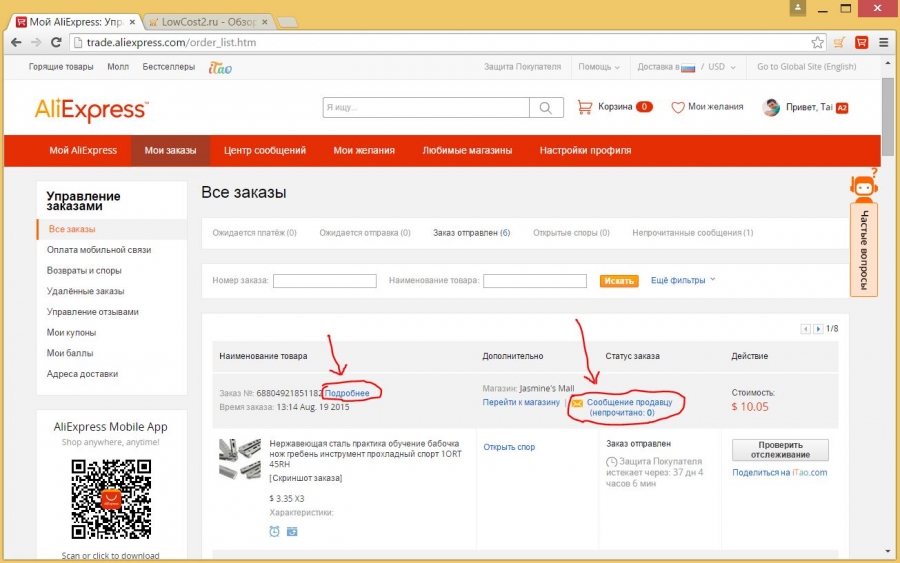The image size is (900, 563).
Task: Open the Мои заказы menu item
Action: point(170,150)
